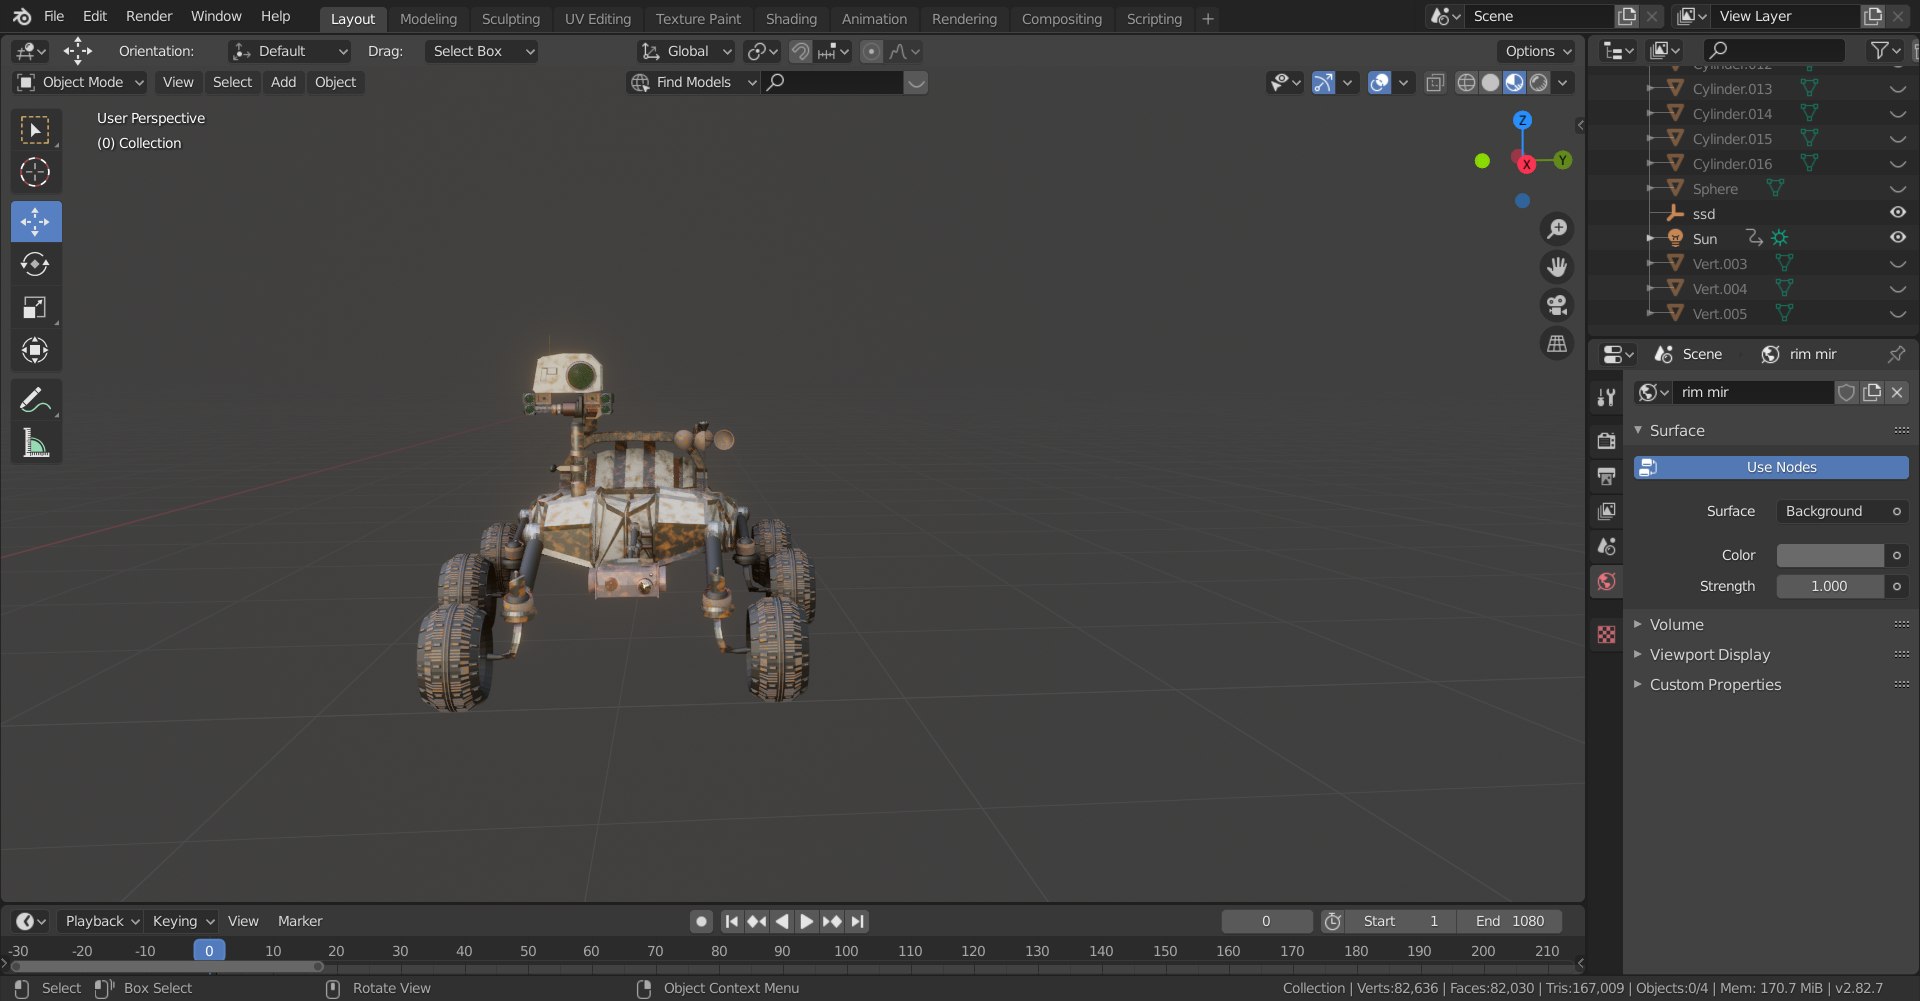Click the timeline frame 0 playhead
The width and height of the screenshot is (1920, 1001).
[209, 950]
